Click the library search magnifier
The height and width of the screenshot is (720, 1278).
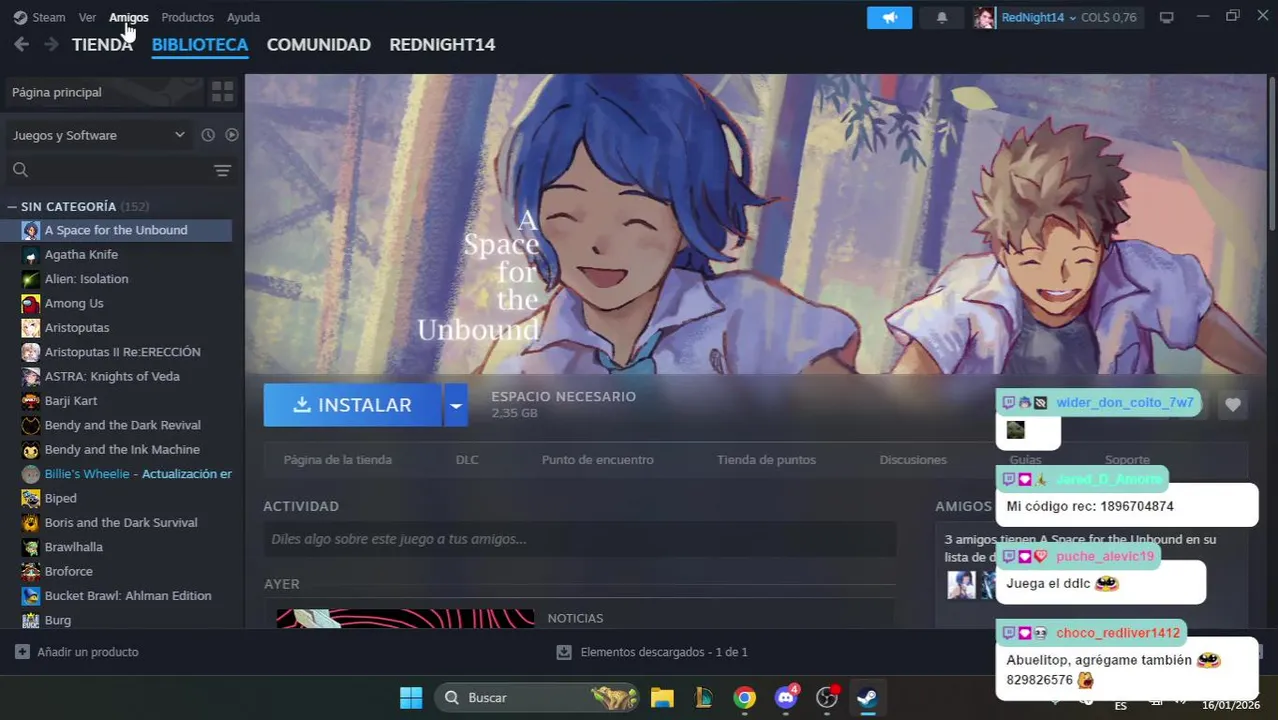click(20, 170)
